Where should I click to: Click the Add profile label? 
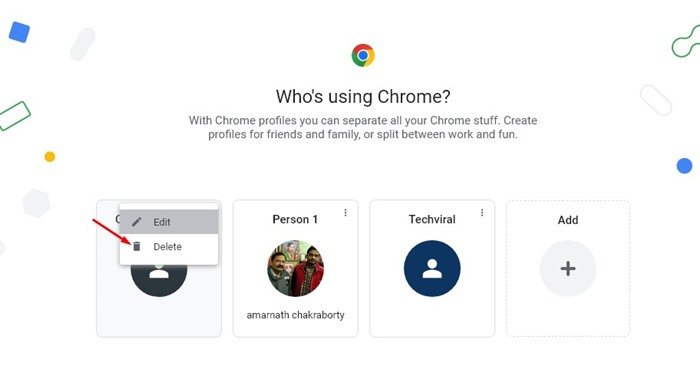click(568, 220)
